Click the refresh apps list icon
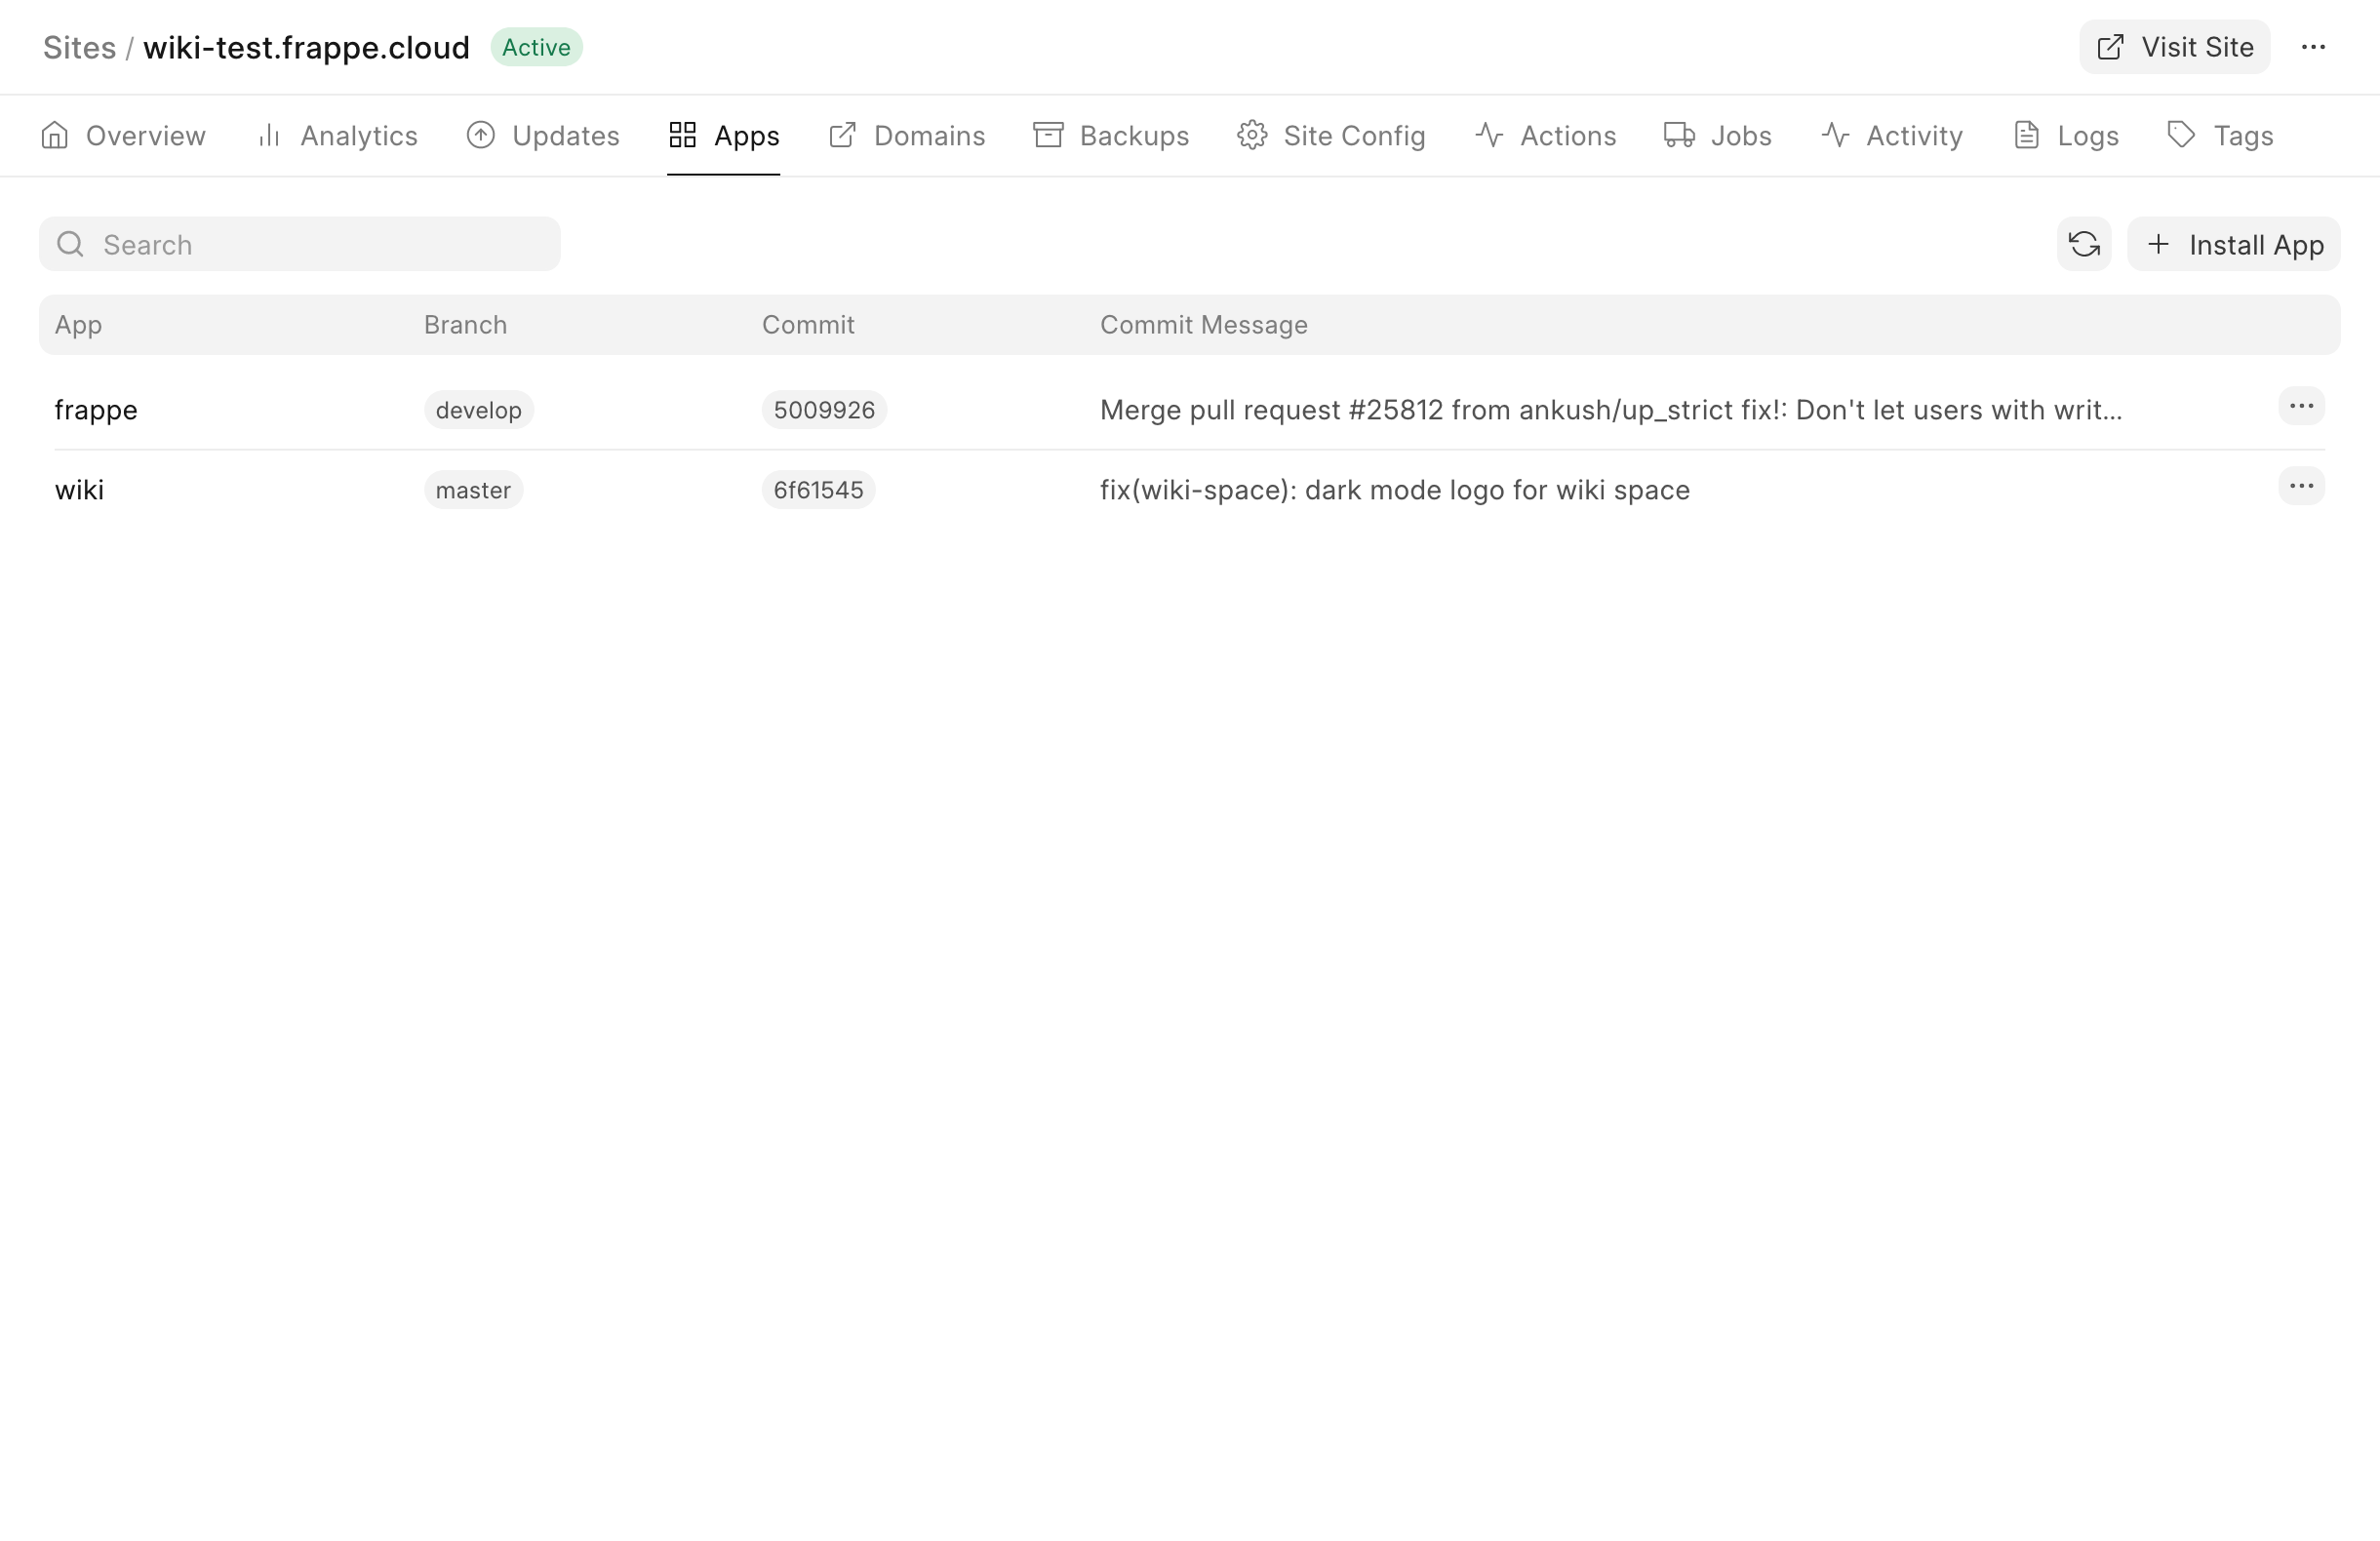The width and height of the screenshot is (2380, 1541). [2084, 244]
